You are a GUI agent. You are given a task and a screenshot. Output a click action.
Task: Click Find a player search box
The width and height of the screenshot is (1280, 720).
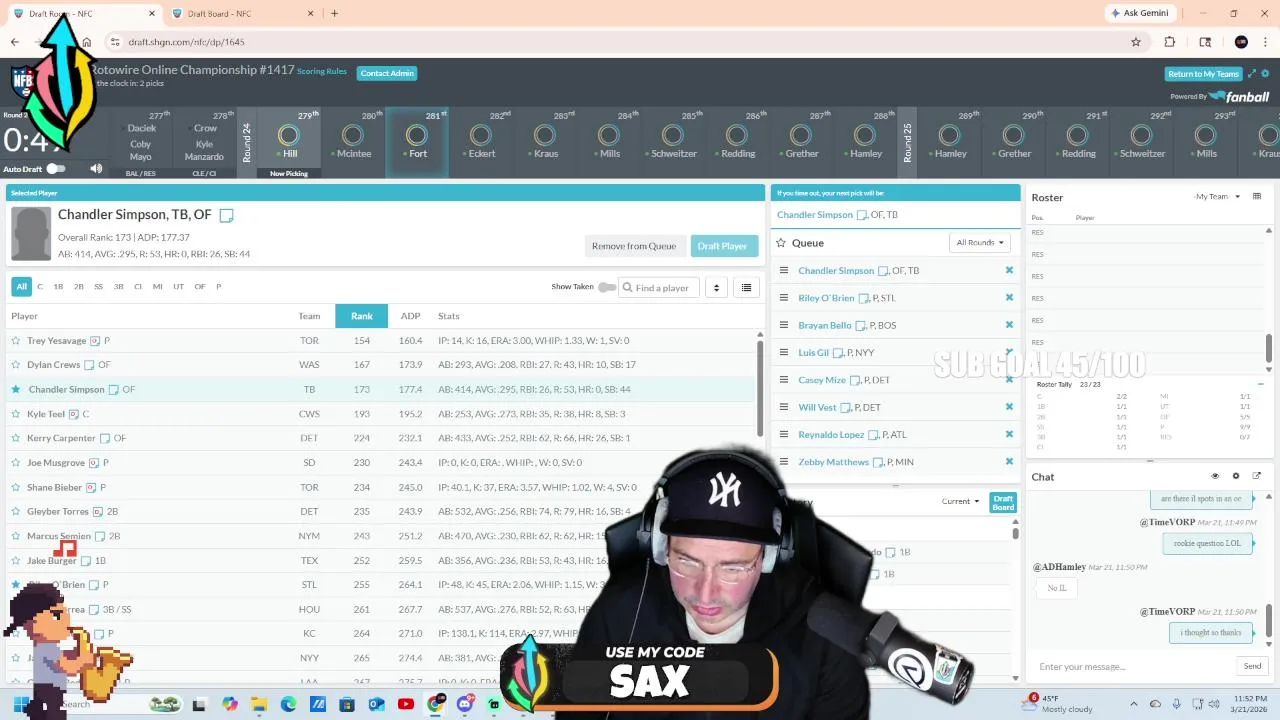(x=657, y=287)
